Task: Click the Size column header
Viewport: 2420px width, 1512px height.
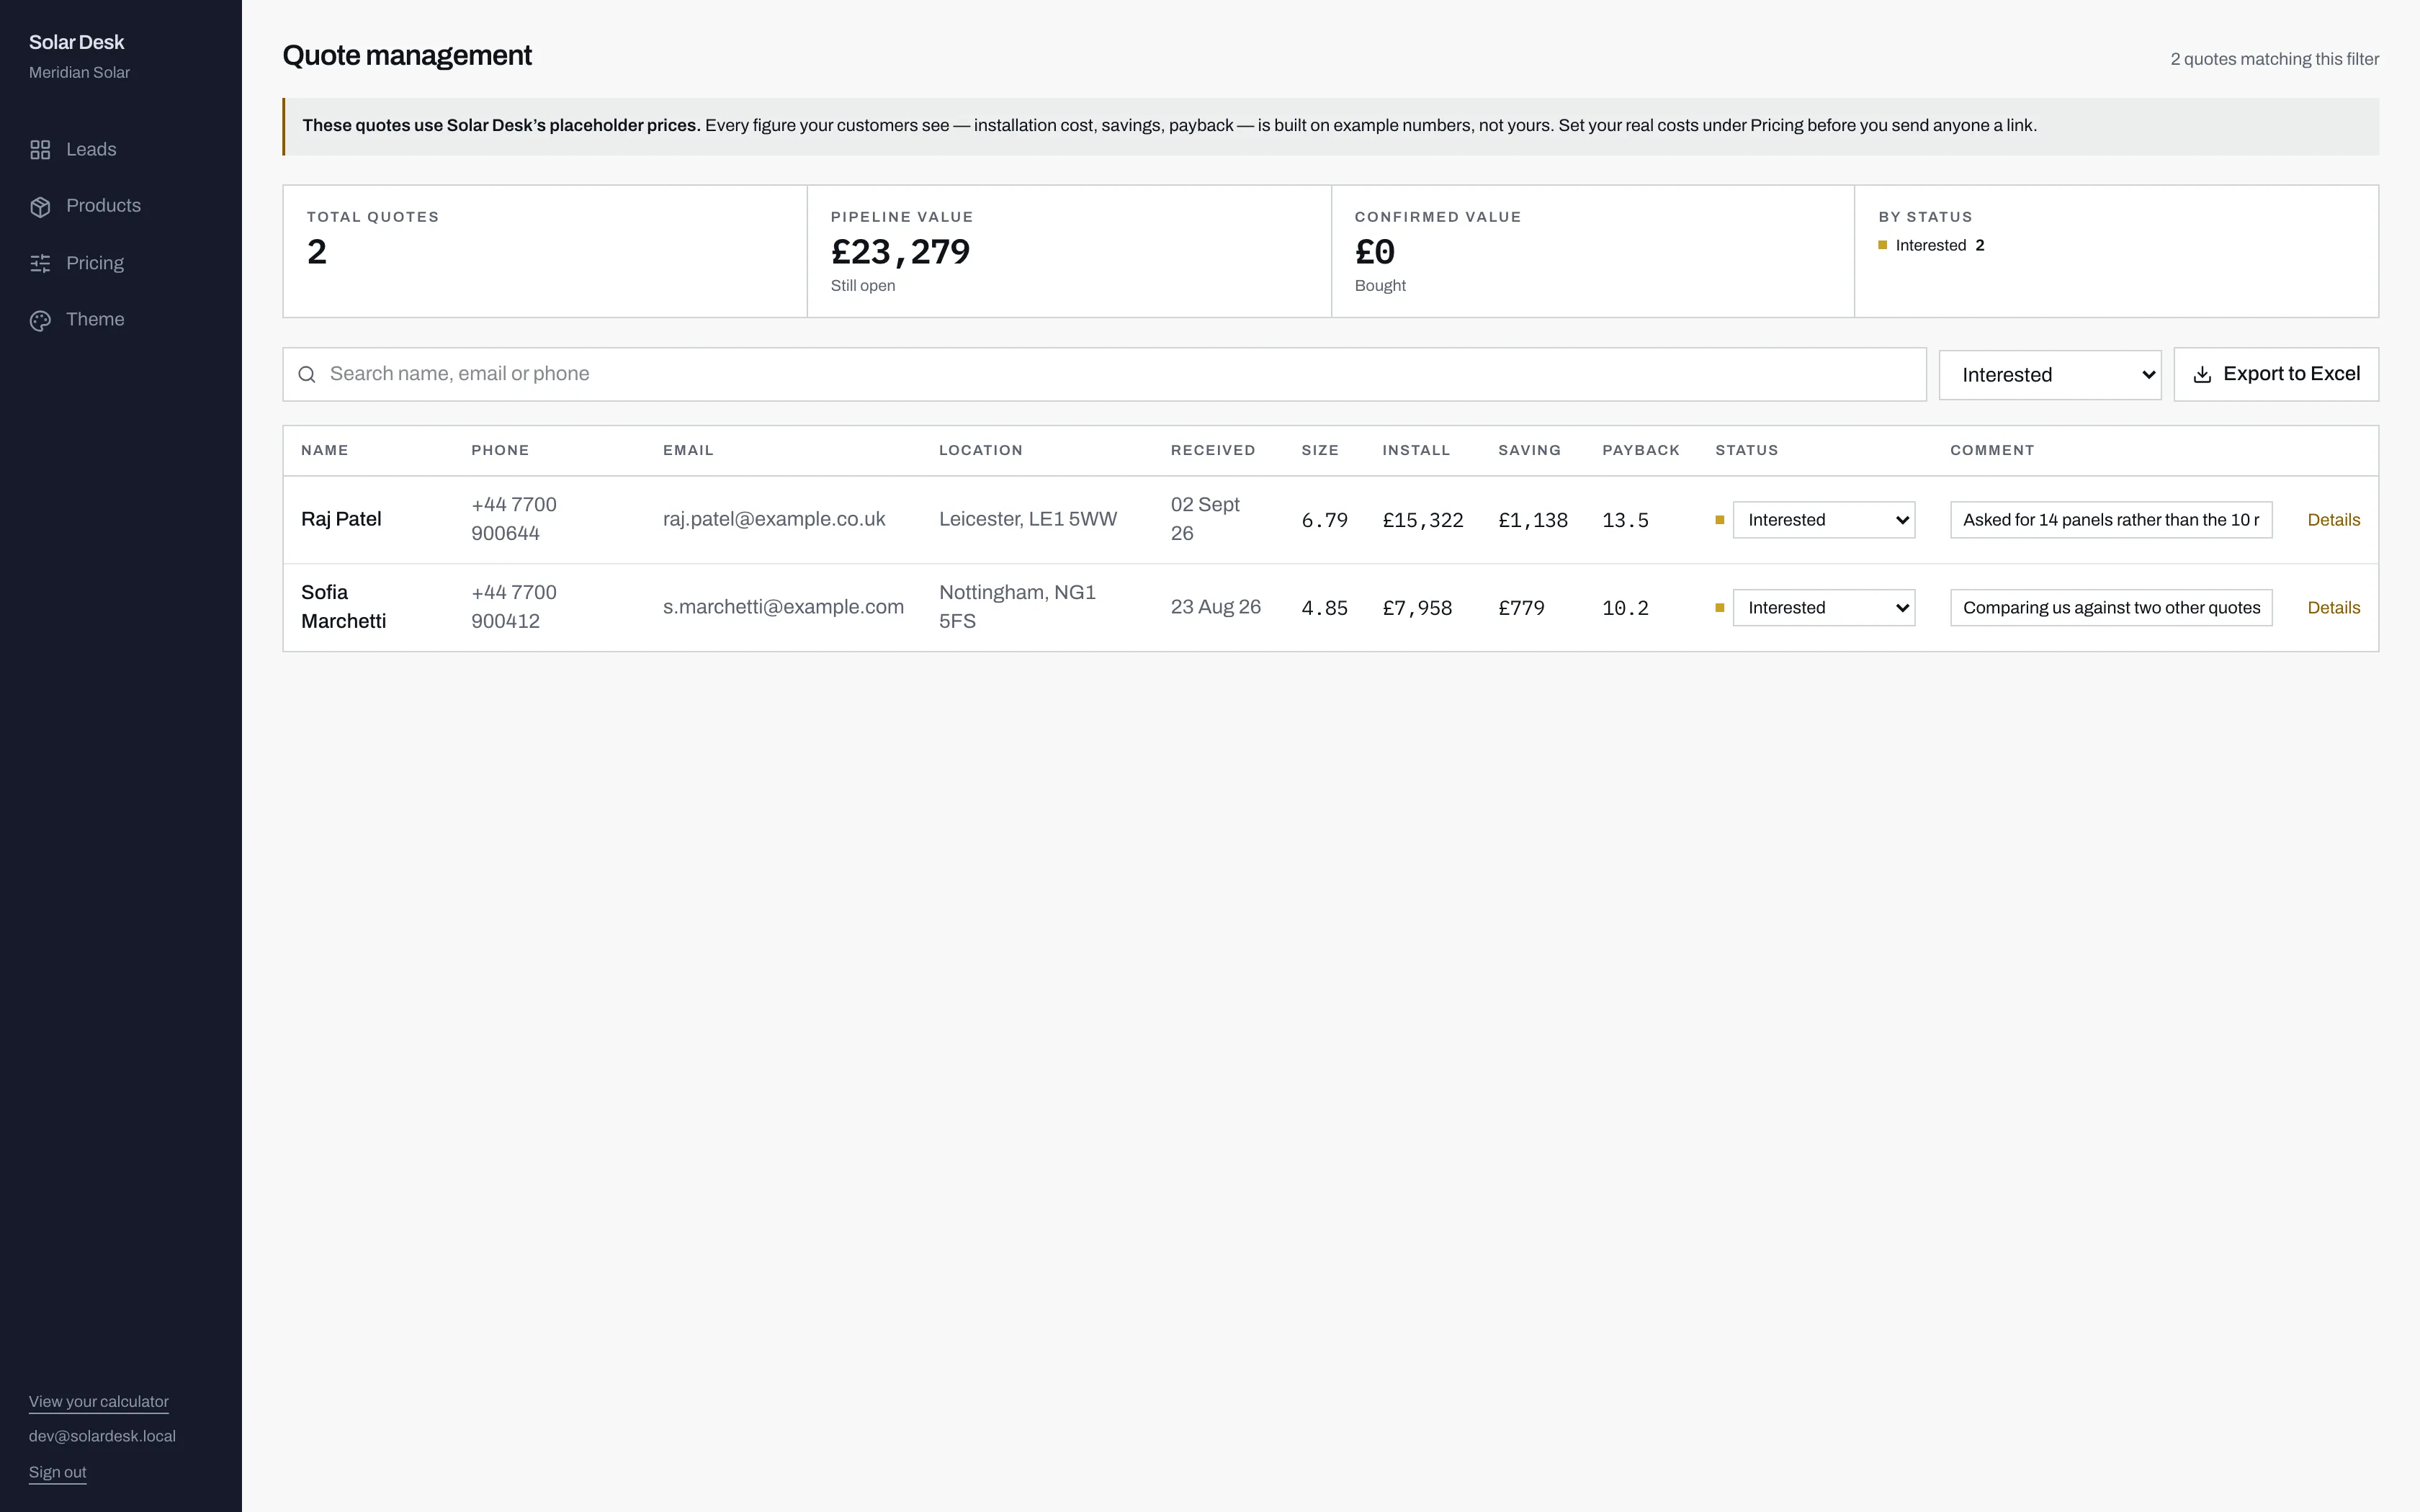Action: coord(1320,450)
